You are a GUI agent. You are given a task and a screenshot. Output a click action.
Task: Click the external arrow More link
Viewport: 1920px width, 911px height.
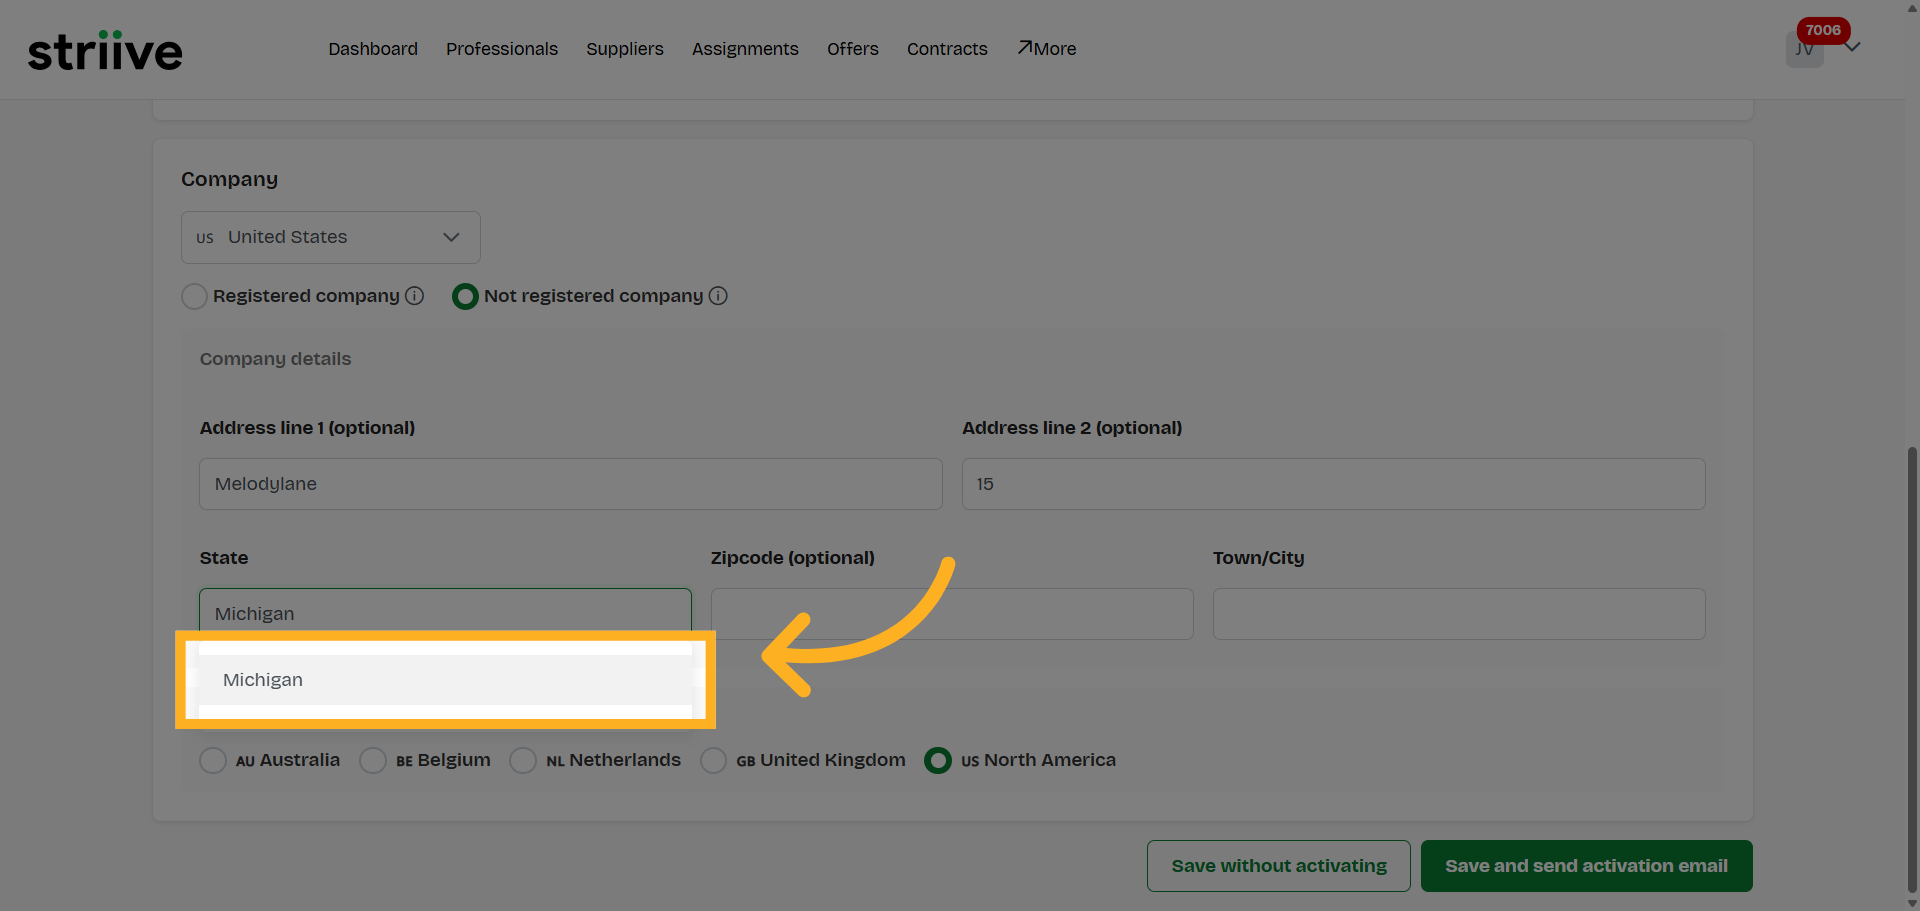pos(1047,49)
